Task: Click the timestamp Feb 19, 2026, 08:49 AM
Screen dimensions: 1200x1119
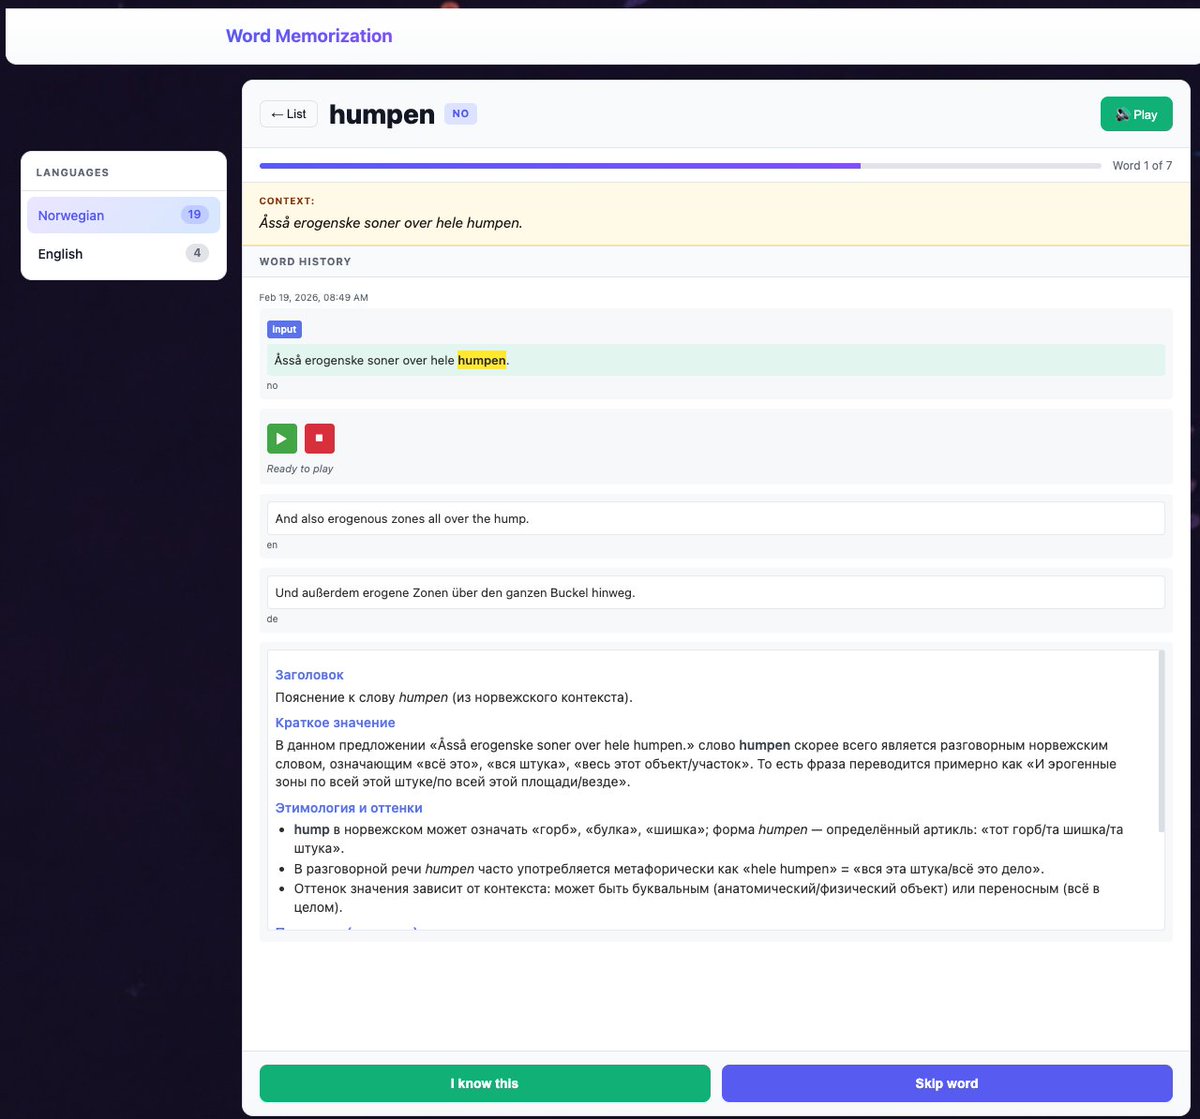Action: coord(313,298)
